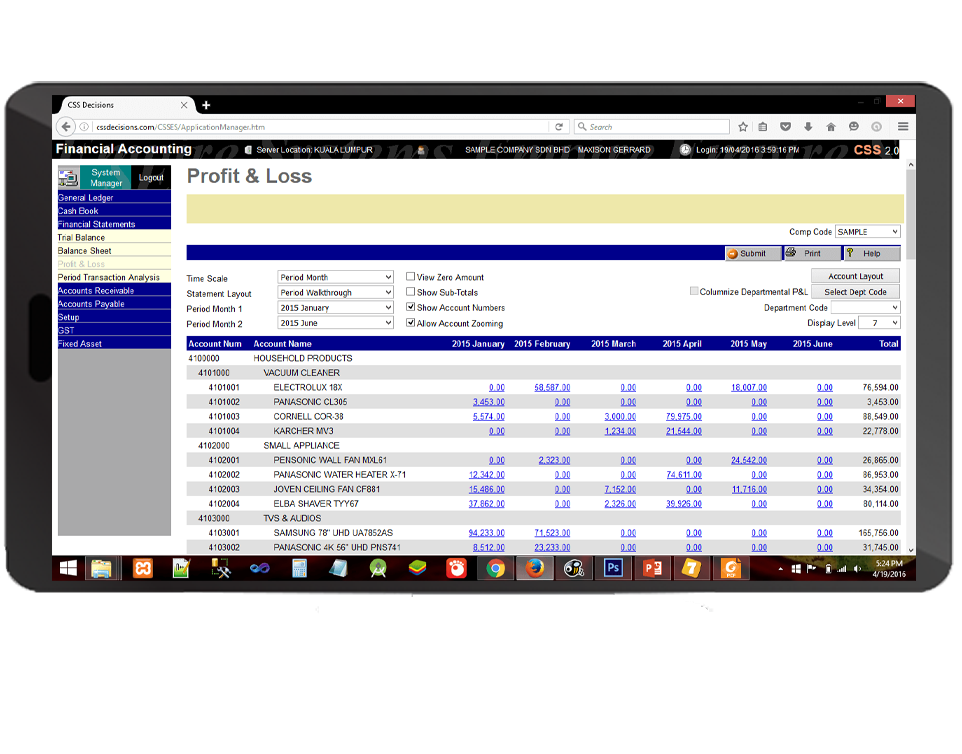
Task: Close the CSS Decisions tab
Action: (184, 106)
